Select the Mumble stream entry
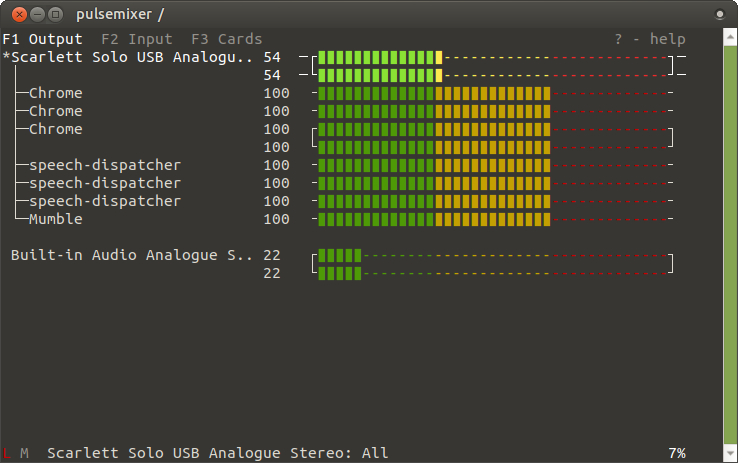This screenshot has height=463, width=738. coord(56,219)
